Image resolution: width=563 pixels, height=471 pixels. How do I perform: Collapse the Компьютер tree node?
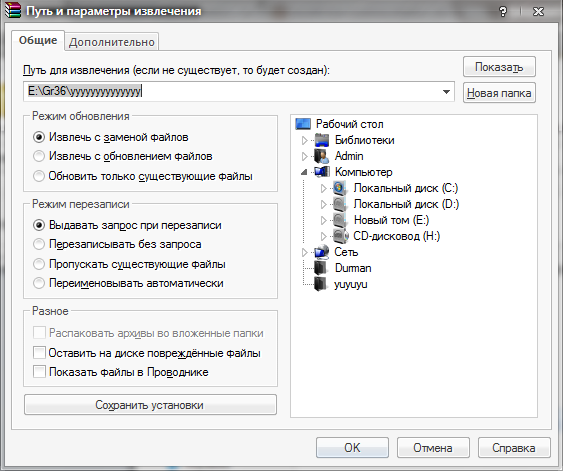(x=304, y=172)
